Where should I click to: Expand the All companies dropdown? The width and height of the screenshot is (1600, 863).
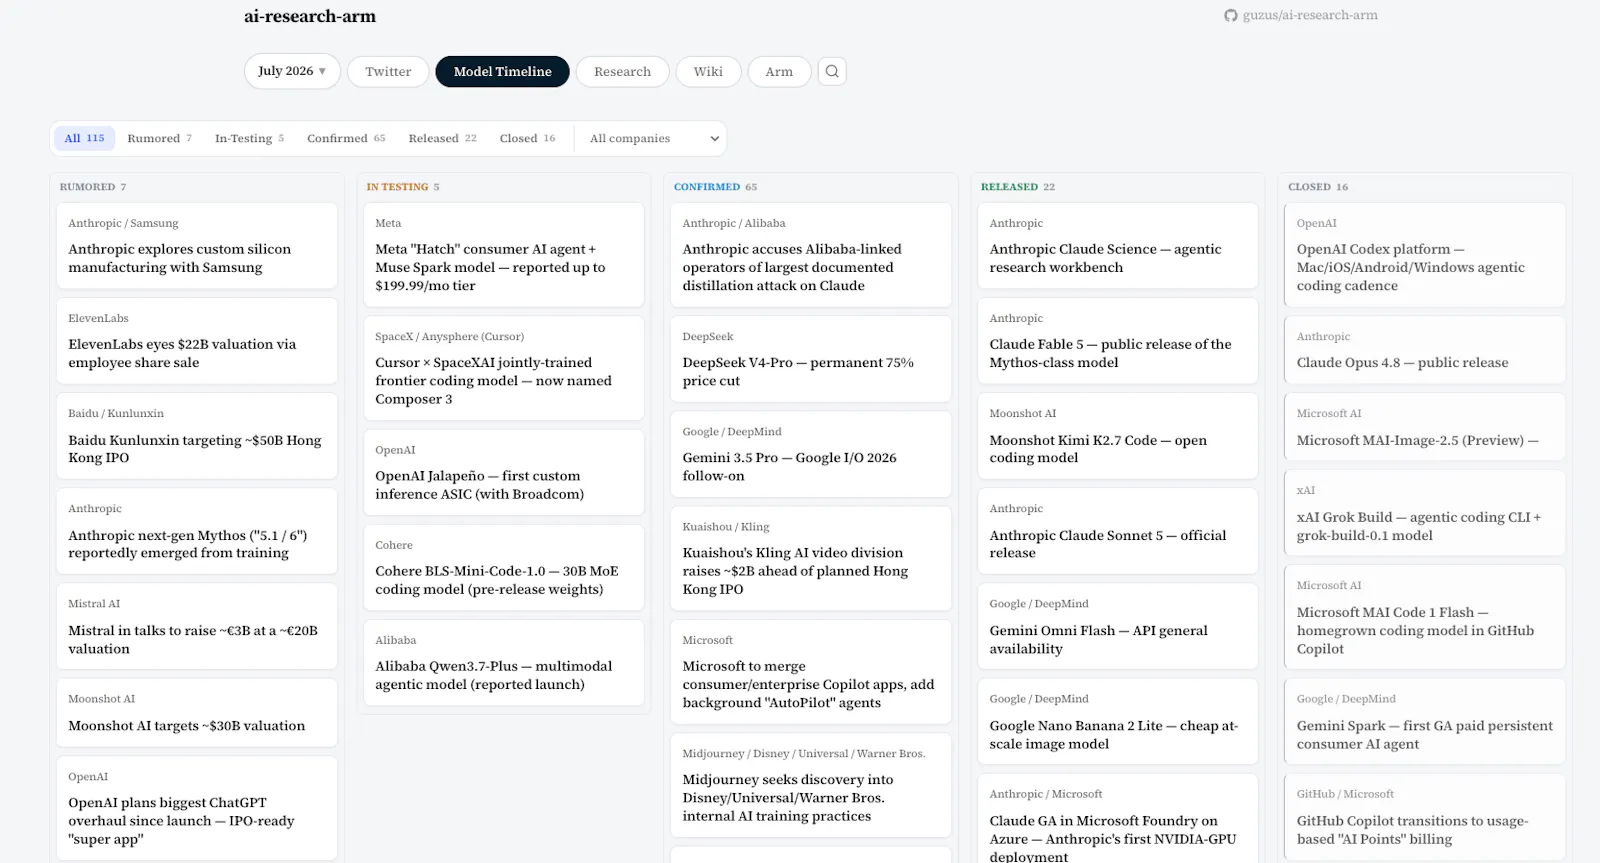(654, 138)
